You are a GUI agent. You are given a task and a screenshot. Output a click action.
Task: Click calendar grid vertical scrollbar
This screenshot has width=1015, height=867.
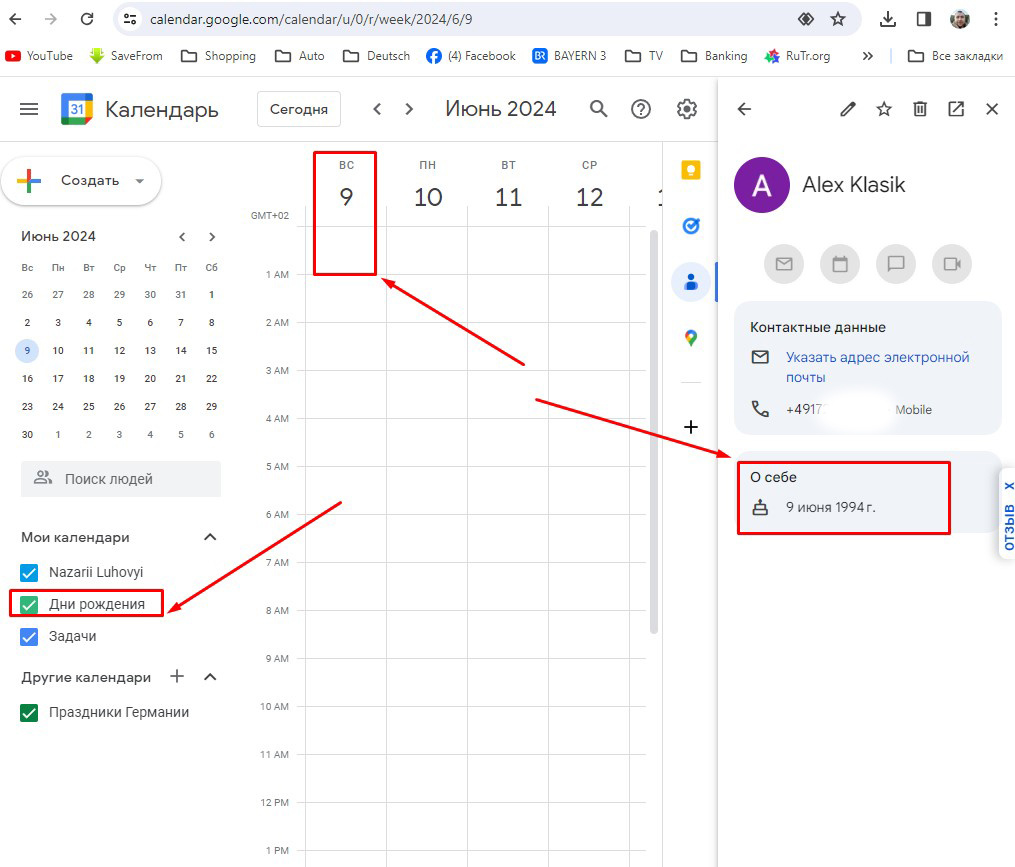[654, 432]
